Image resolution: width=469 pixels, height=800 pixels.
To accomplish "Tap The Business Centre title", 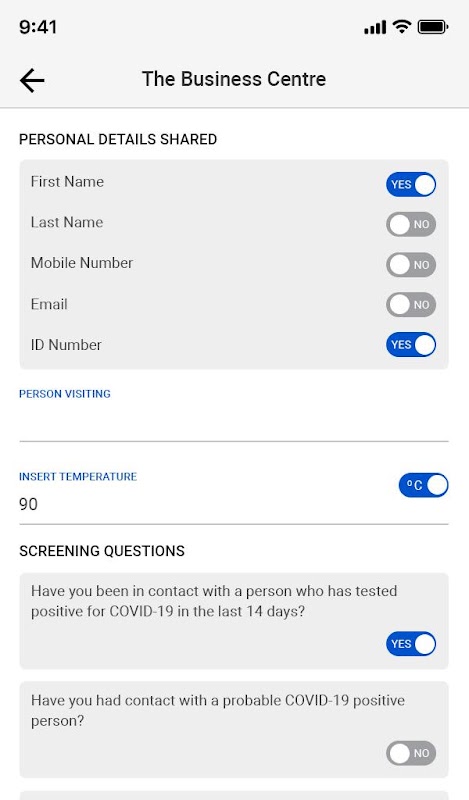I will point(234,79).
